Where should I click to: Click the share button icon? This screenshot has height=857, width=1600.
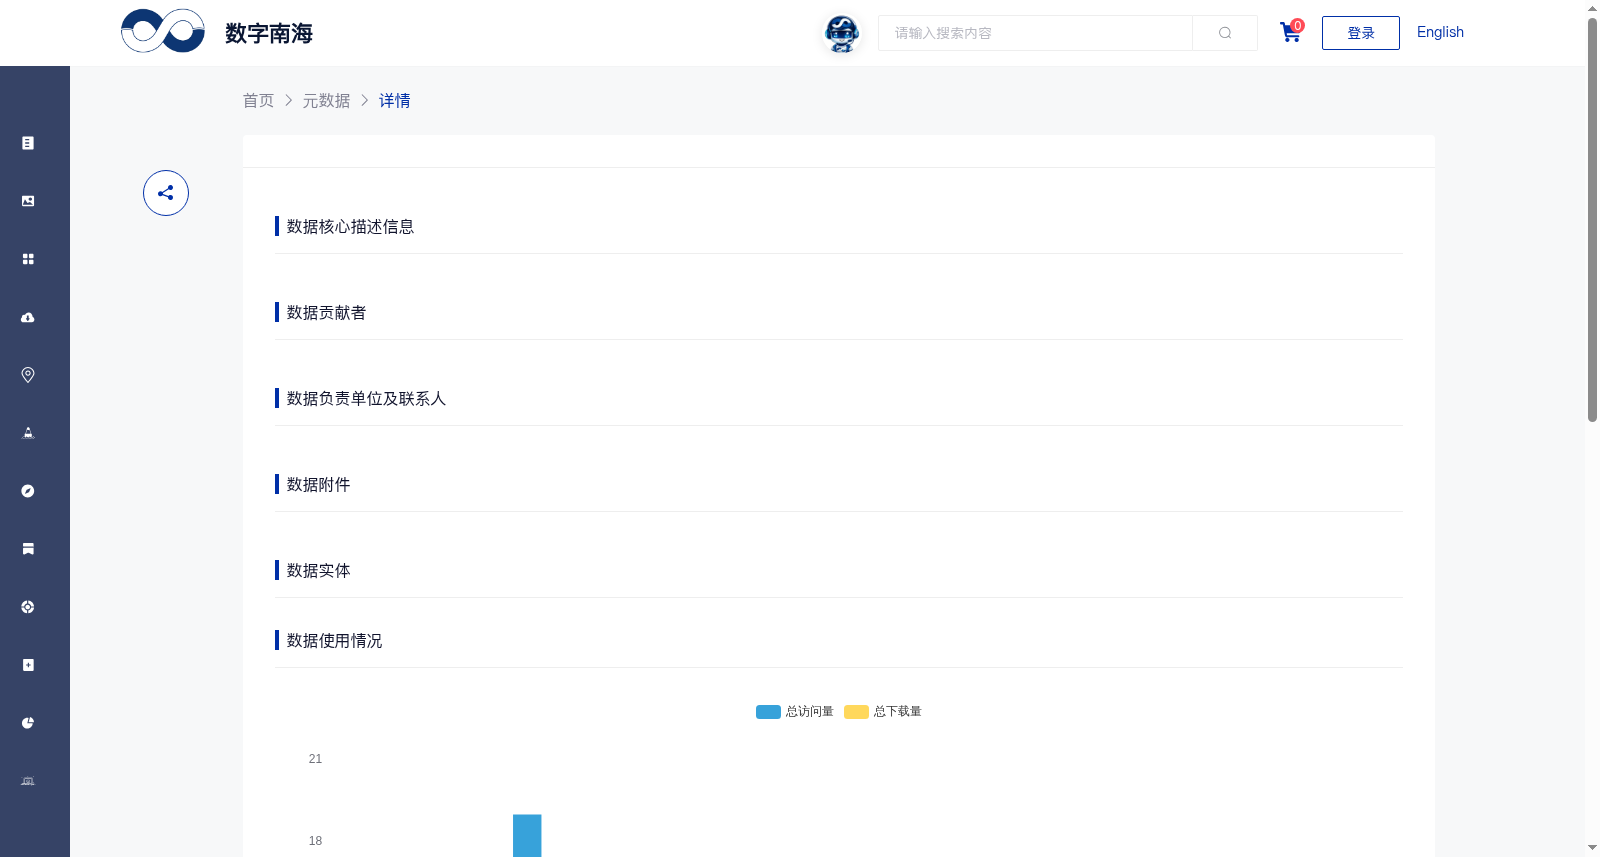click(166, 193)
